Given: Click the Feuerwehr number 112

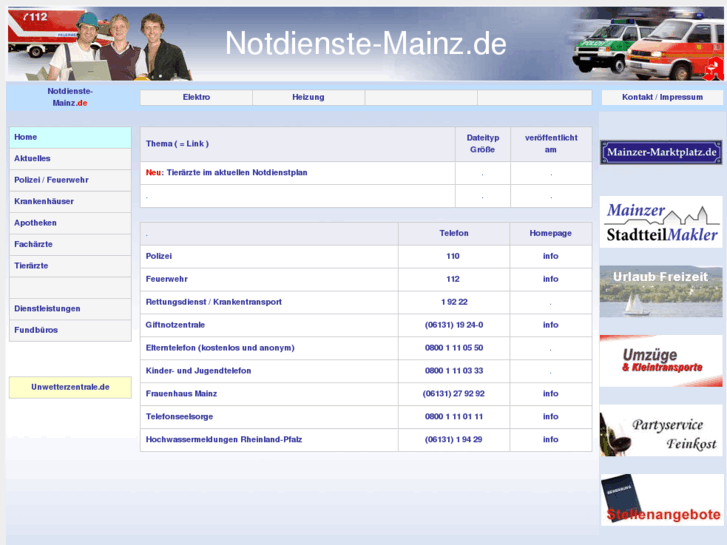Looking at the screenshot, I should point(453,279).
